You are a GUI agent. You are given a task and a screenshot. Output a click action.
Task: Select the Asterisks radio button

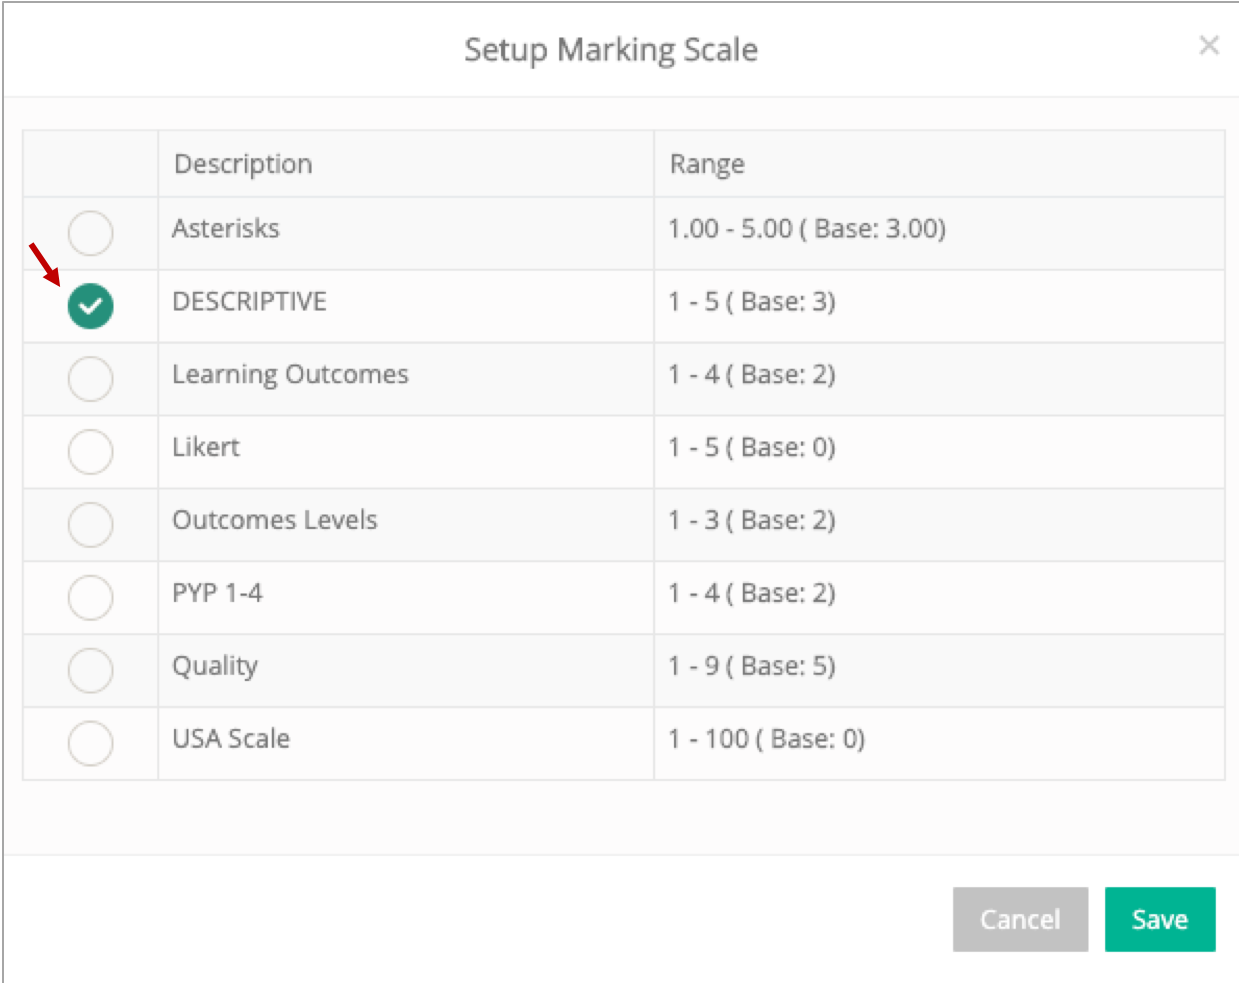[90, 233]
